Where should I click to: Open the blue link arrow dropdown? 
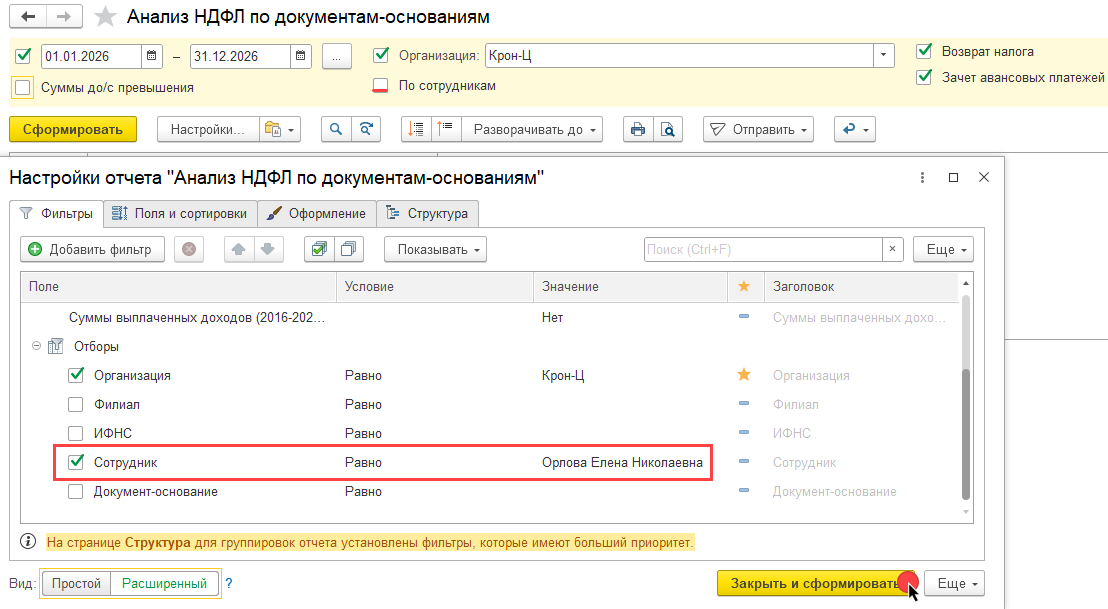(855, 130)
